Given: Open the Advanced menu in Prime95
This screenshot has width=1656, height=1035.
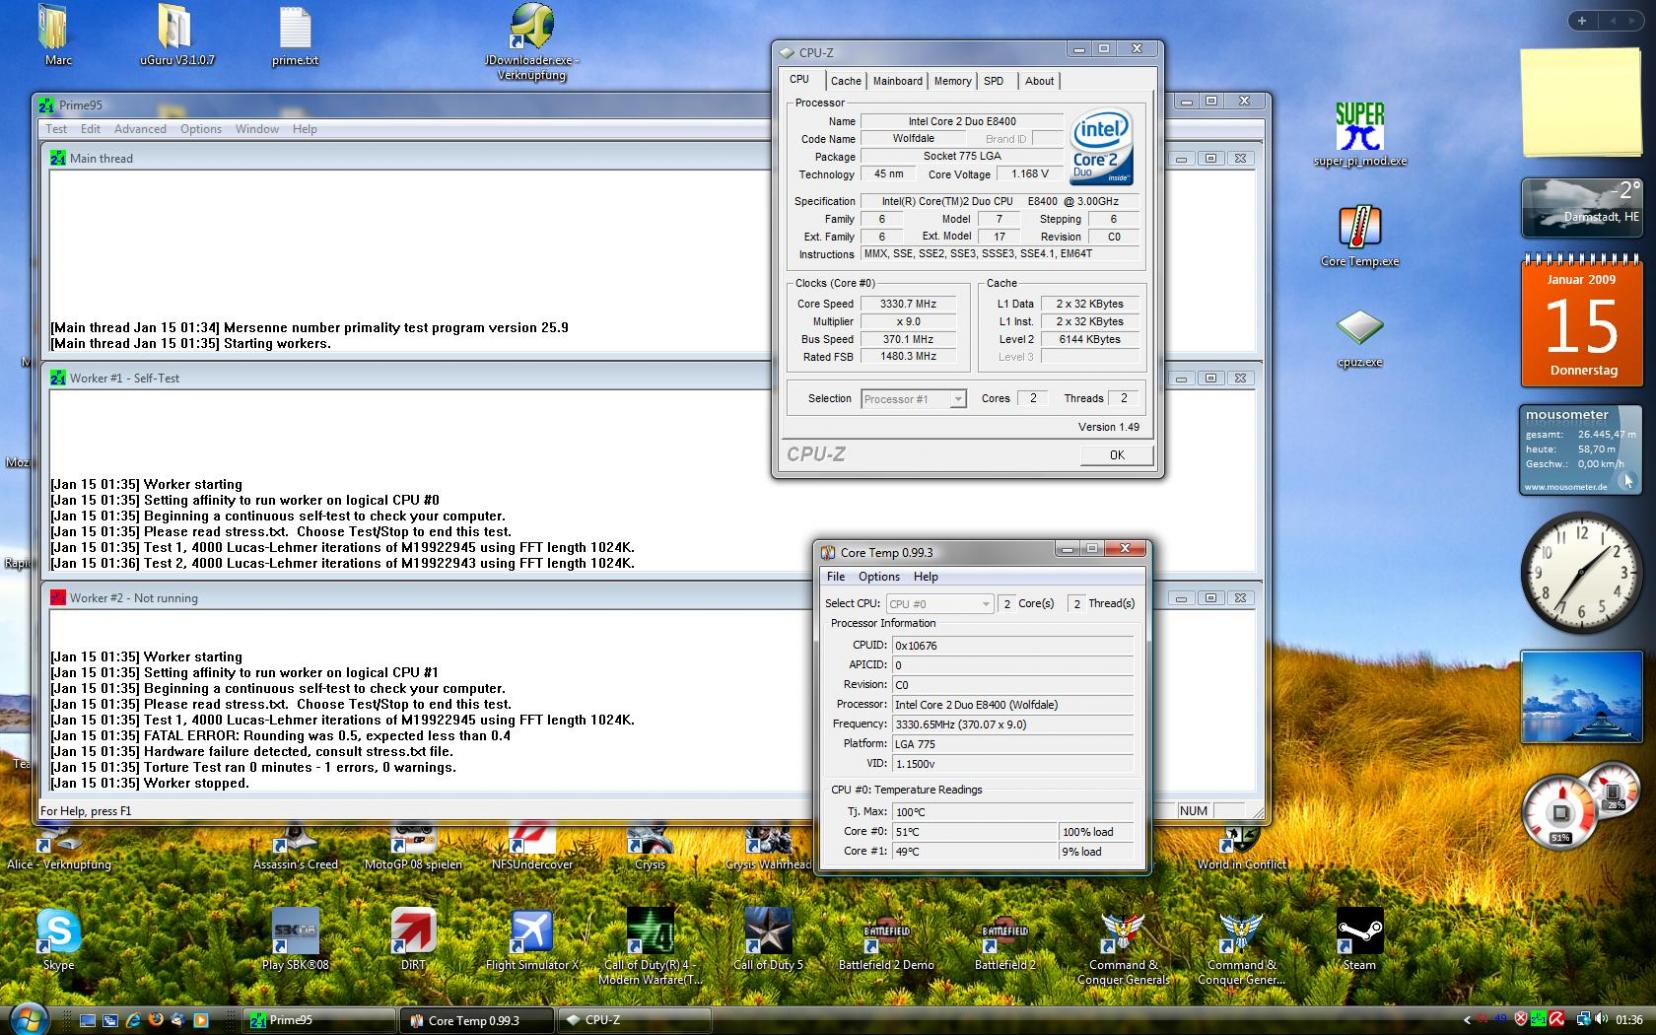Looking at the screenshot, I should click(140, 129).
